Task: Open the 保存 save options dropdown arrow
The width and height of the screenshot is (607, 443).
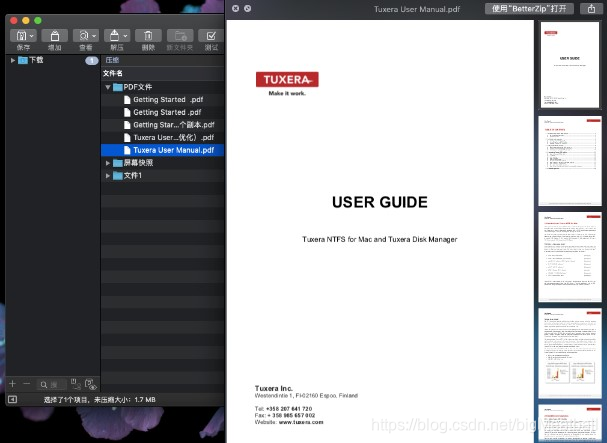Action: coord(32,36)
